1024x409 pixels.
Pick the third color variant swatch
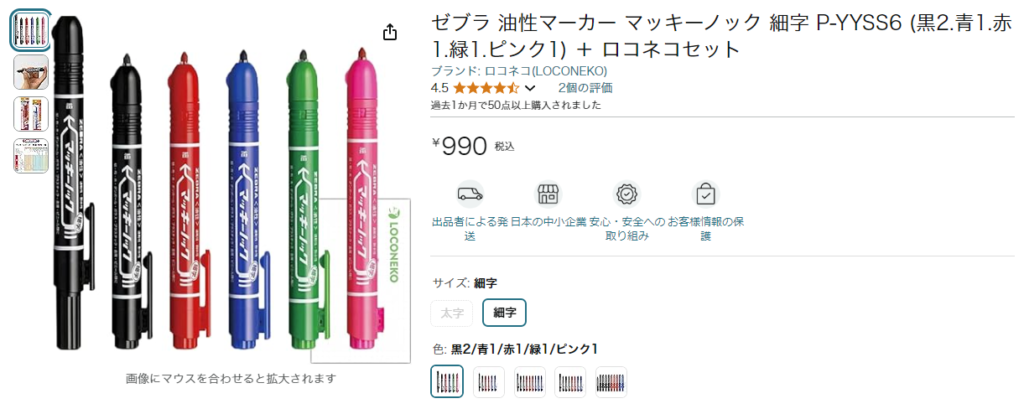[x=530, y=381]
